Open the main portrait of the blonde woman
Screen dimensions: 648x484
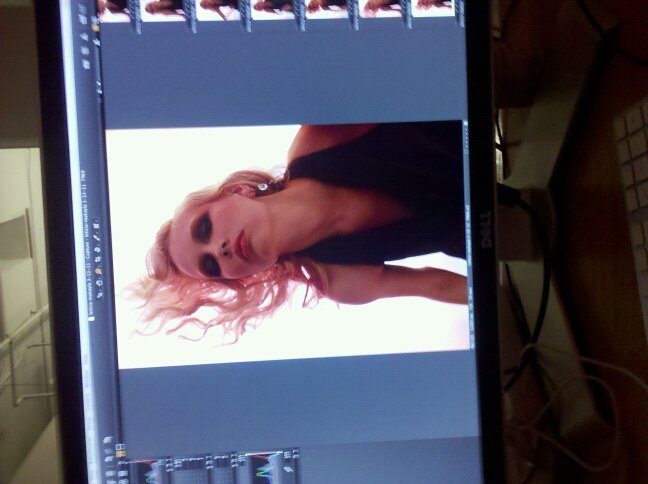tap(288, 244)
